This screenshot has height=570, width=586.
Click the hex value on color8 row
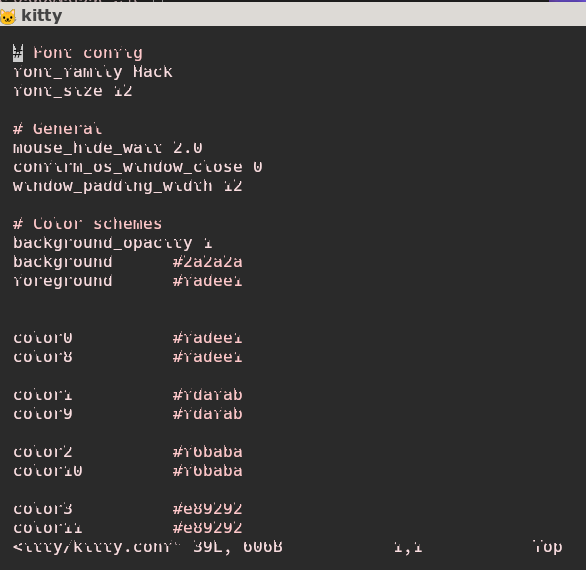point(207,357)
